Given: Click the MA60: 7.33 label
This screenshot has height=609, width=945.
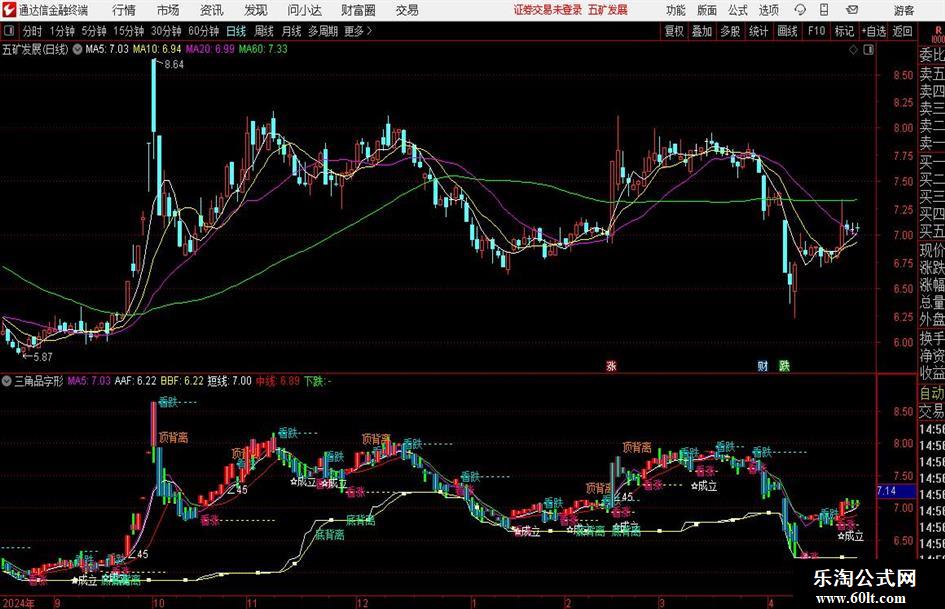Looking at the screenshot, I should click(x=263, y=49).
